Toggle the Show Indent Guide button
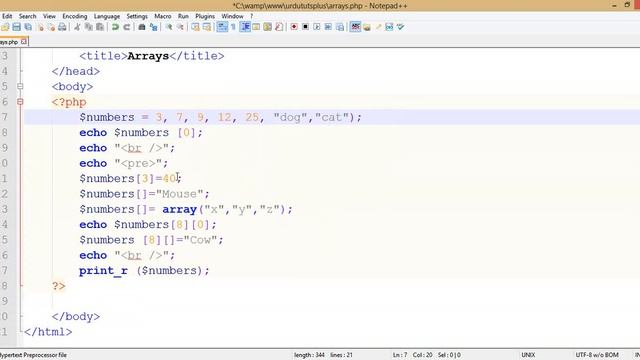This screenshot has height=360, width=640. tap(245, 27)
